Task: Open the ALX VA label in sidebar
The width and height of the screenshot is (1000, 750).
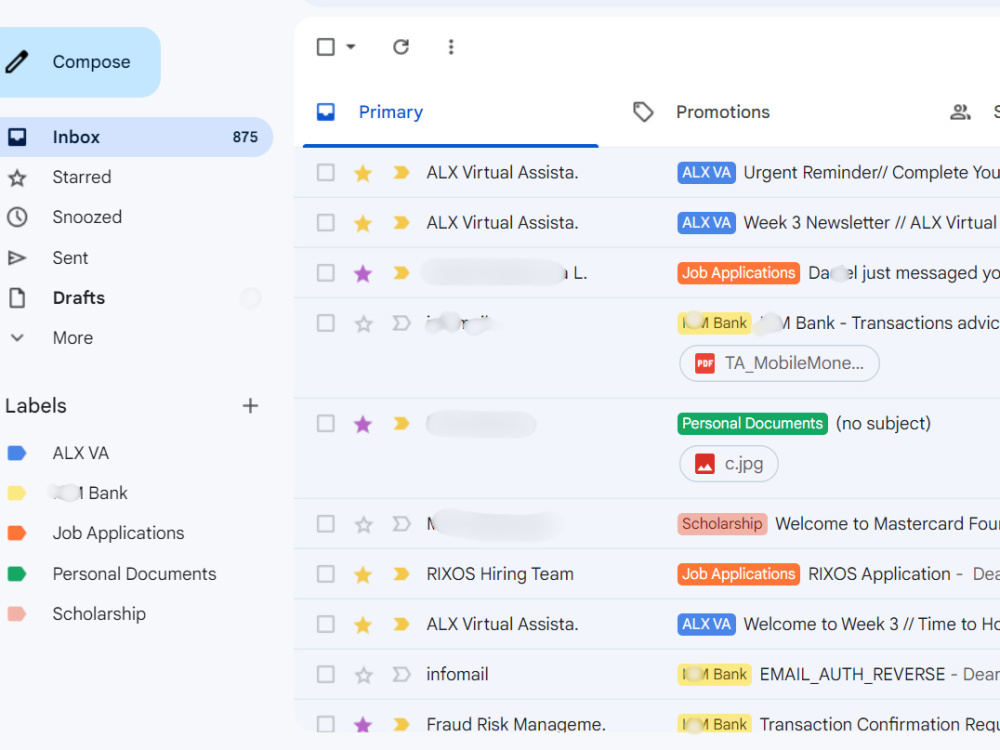Action: [80, 453]
